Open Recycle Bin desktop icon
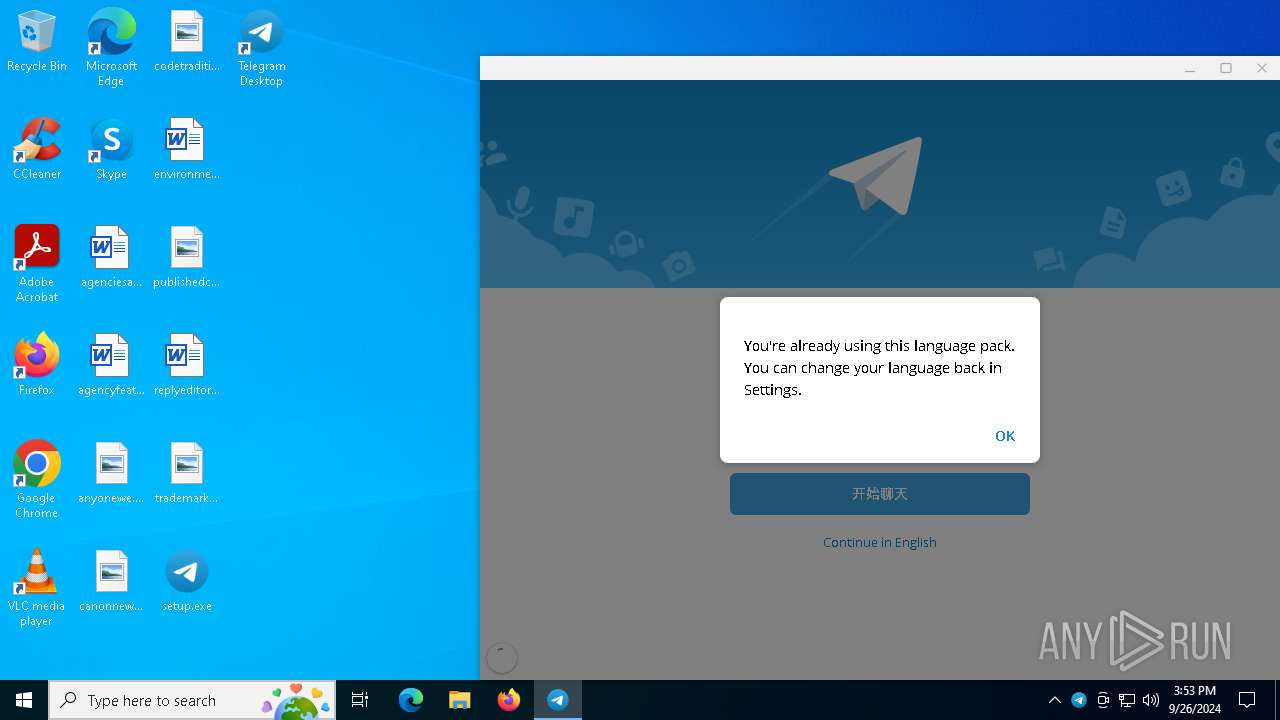 coord(37,42)
